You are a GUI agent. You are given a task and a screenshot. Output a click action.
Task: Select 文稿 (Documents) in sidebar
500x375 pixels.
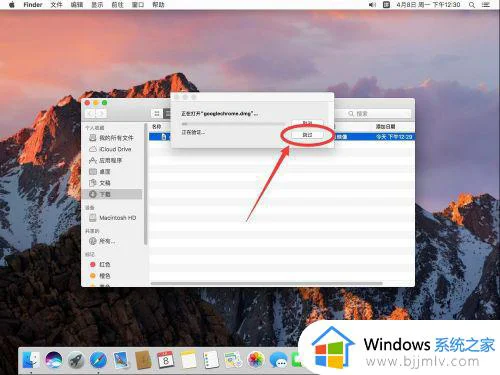[x=112, y=183]
